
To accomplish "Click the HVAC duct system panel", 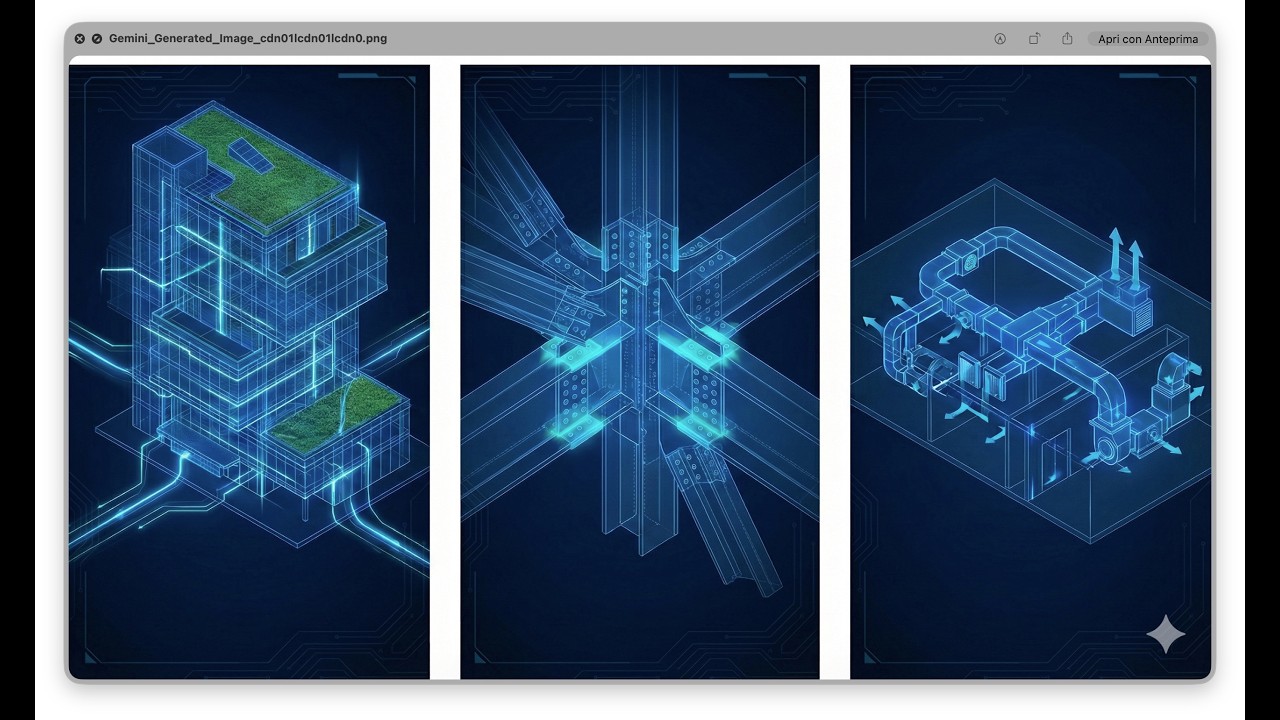I will click(x=1030, y=372).
